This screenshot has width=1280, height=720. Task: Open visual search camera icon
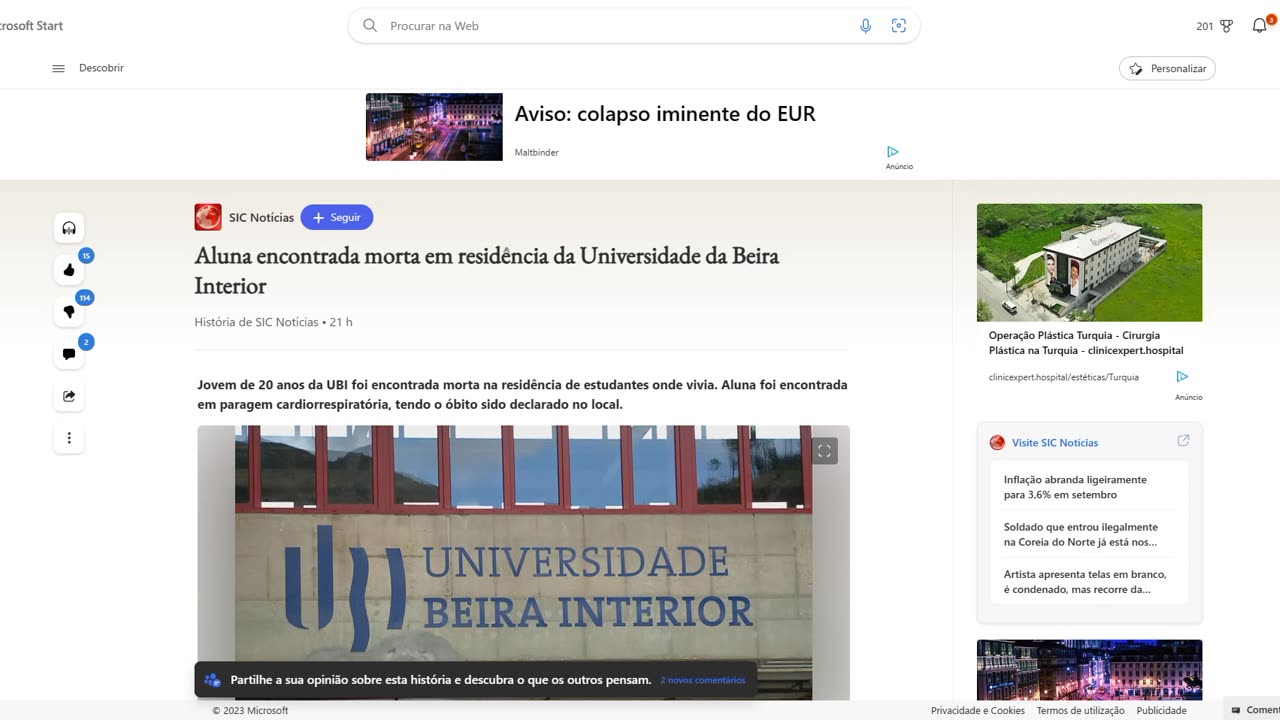pos(898,26)
